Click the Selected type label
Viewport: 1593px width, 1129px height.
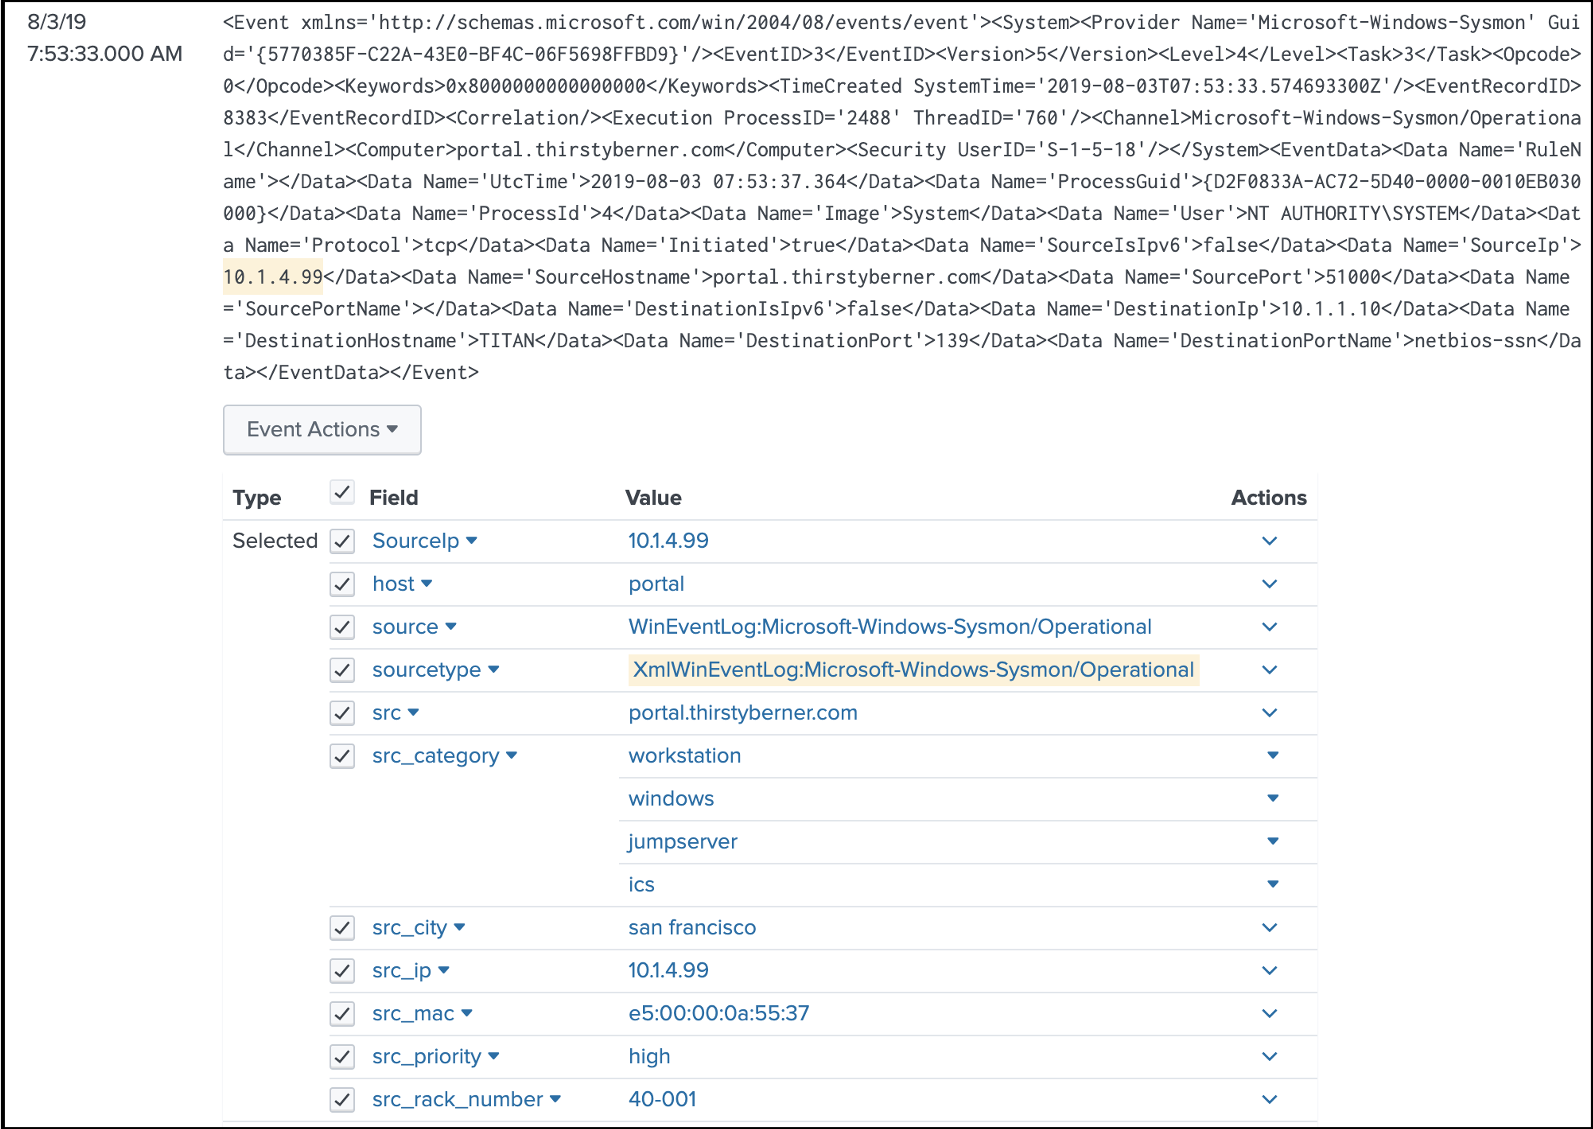click(275, 541)
